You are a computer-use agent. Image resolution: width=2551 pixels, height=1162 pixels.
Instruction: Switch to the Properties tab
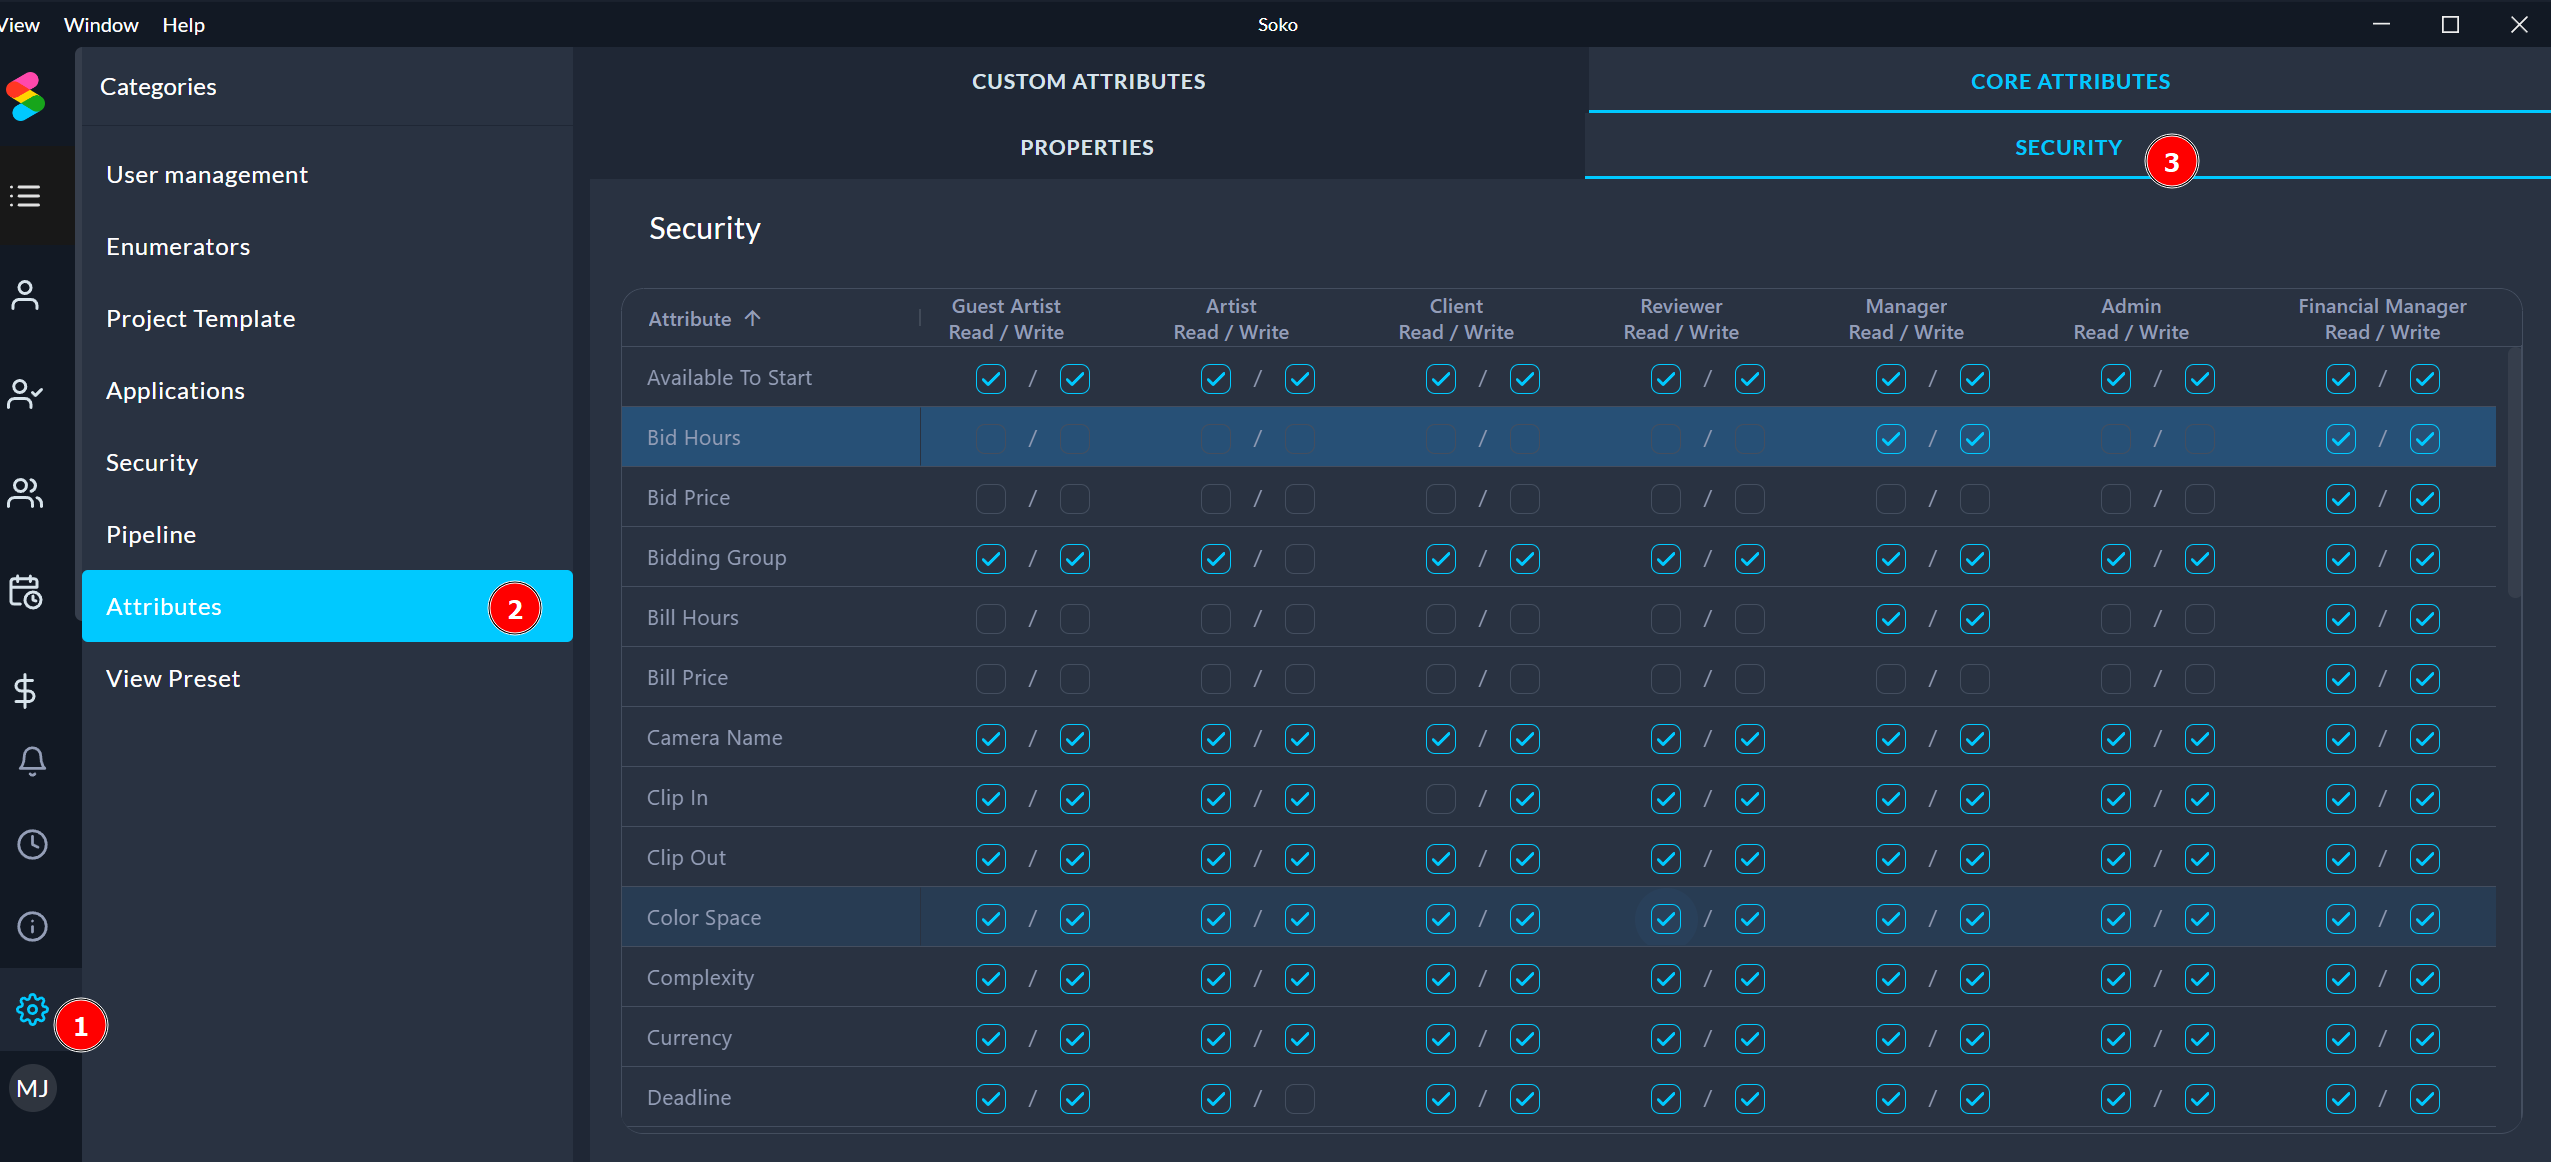tap(1086, 148)
